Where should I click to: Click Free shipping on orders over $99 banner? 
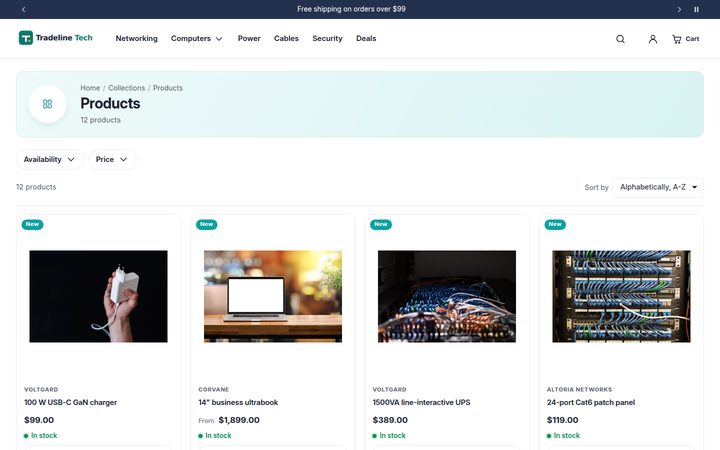[x=351, y=9]
